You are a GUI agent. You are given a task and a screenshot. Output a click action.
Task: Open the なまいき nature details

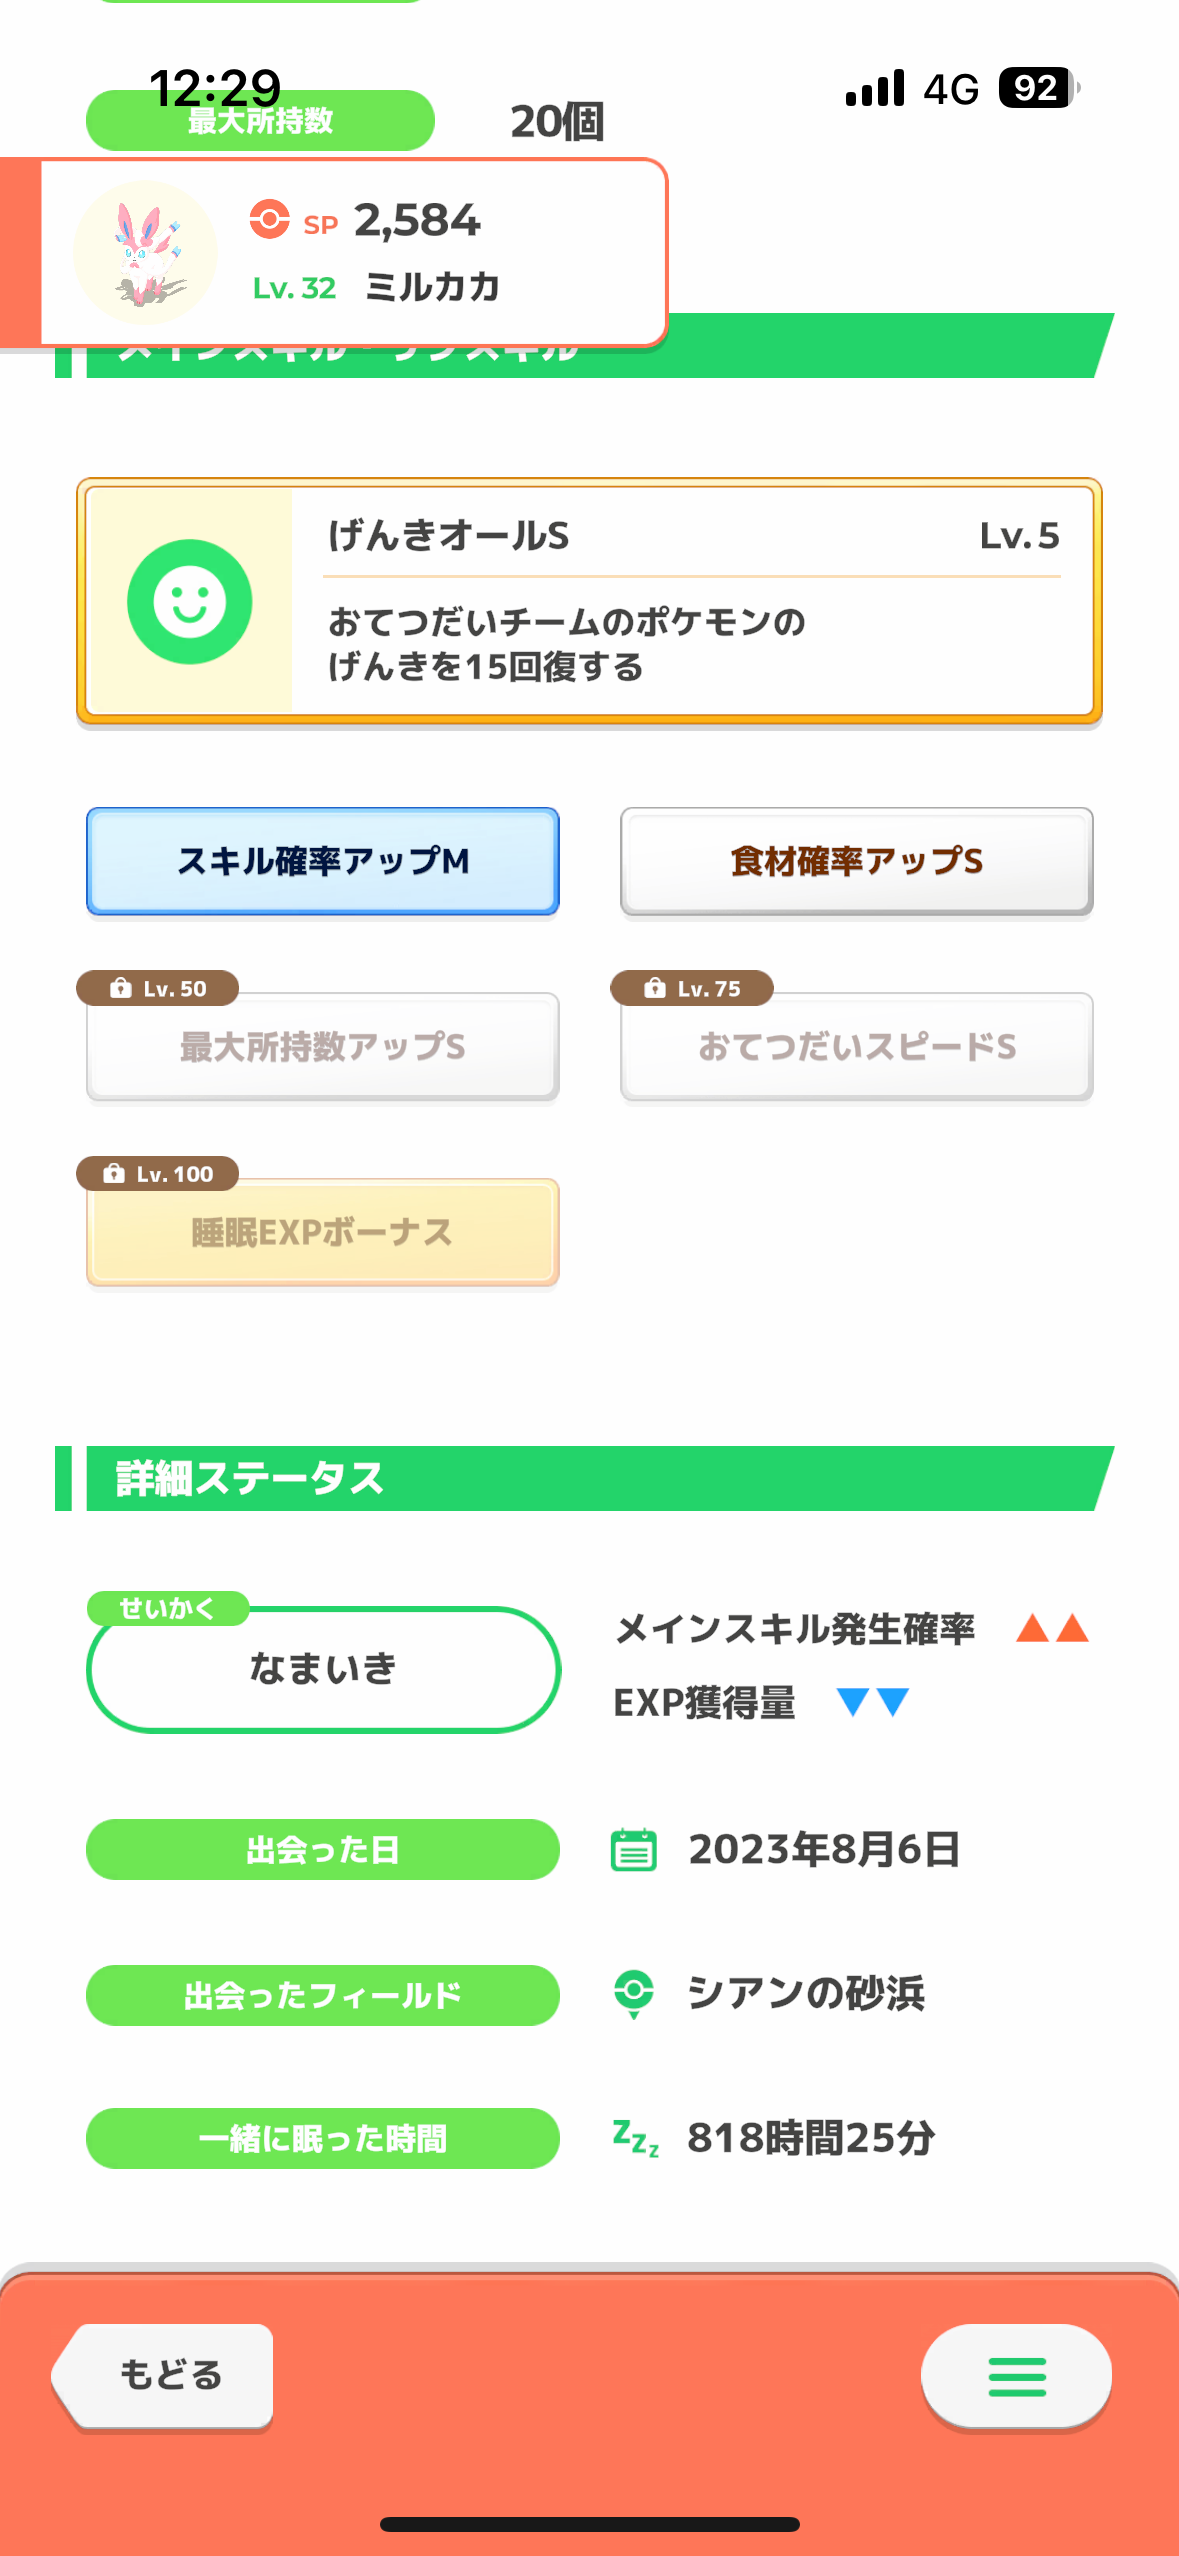[323, 1669]
